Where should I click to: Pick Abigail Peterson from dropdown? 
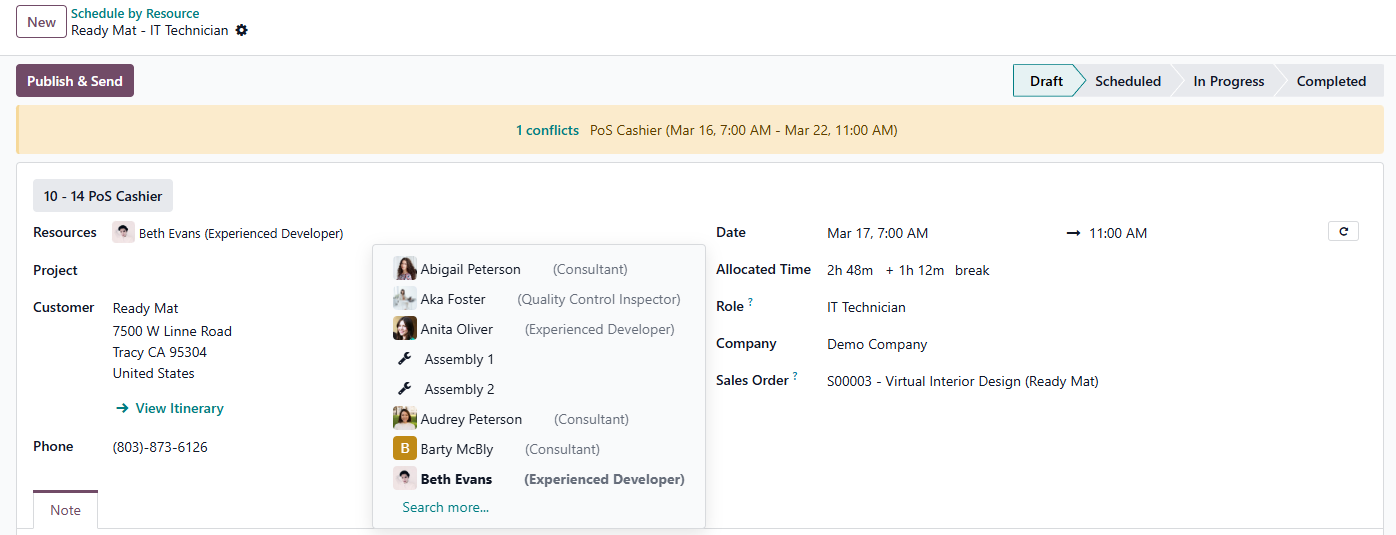470,269
